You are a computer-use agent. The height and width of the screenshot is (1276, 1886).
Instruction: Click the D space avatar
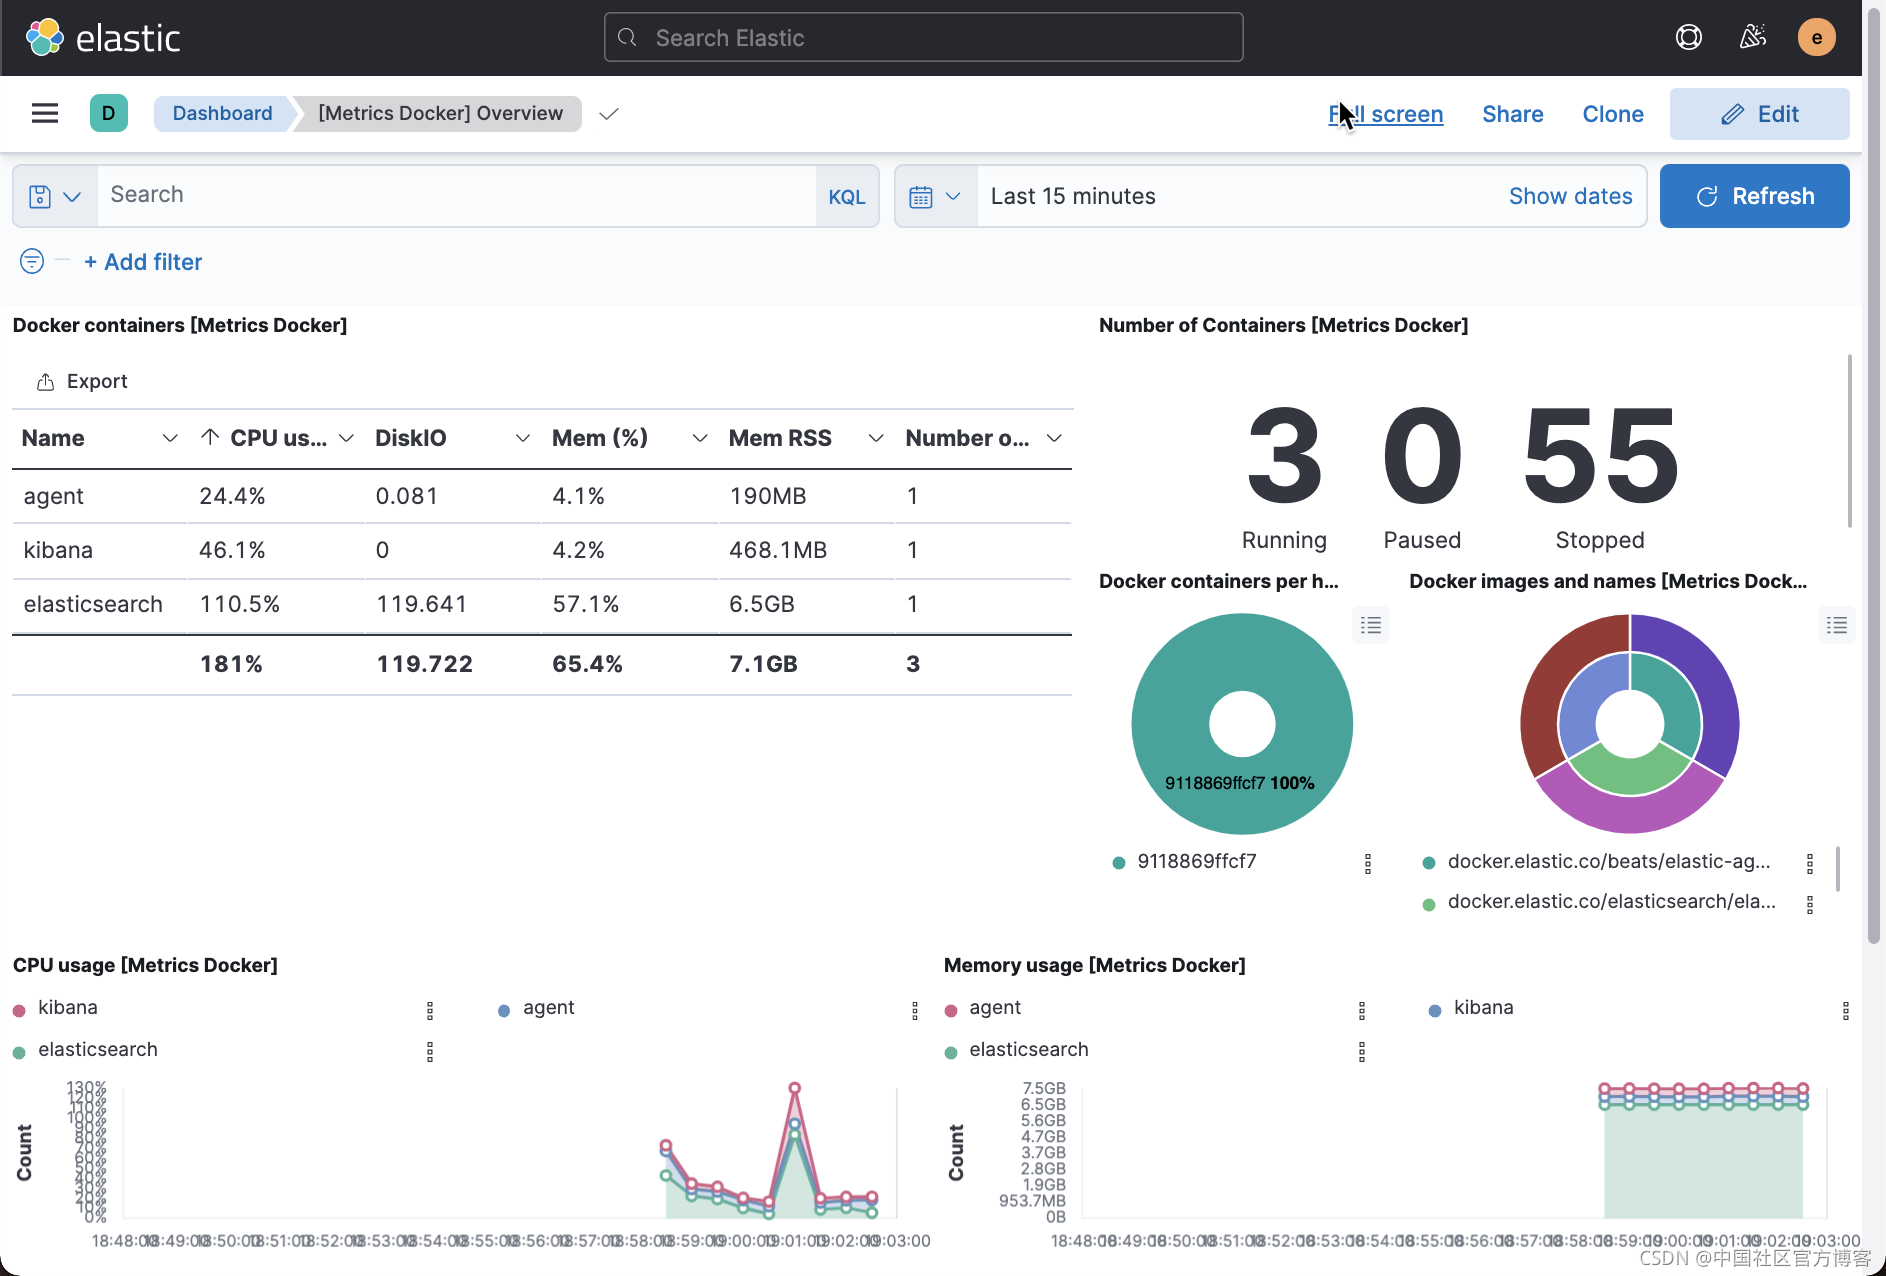(108, 113)
